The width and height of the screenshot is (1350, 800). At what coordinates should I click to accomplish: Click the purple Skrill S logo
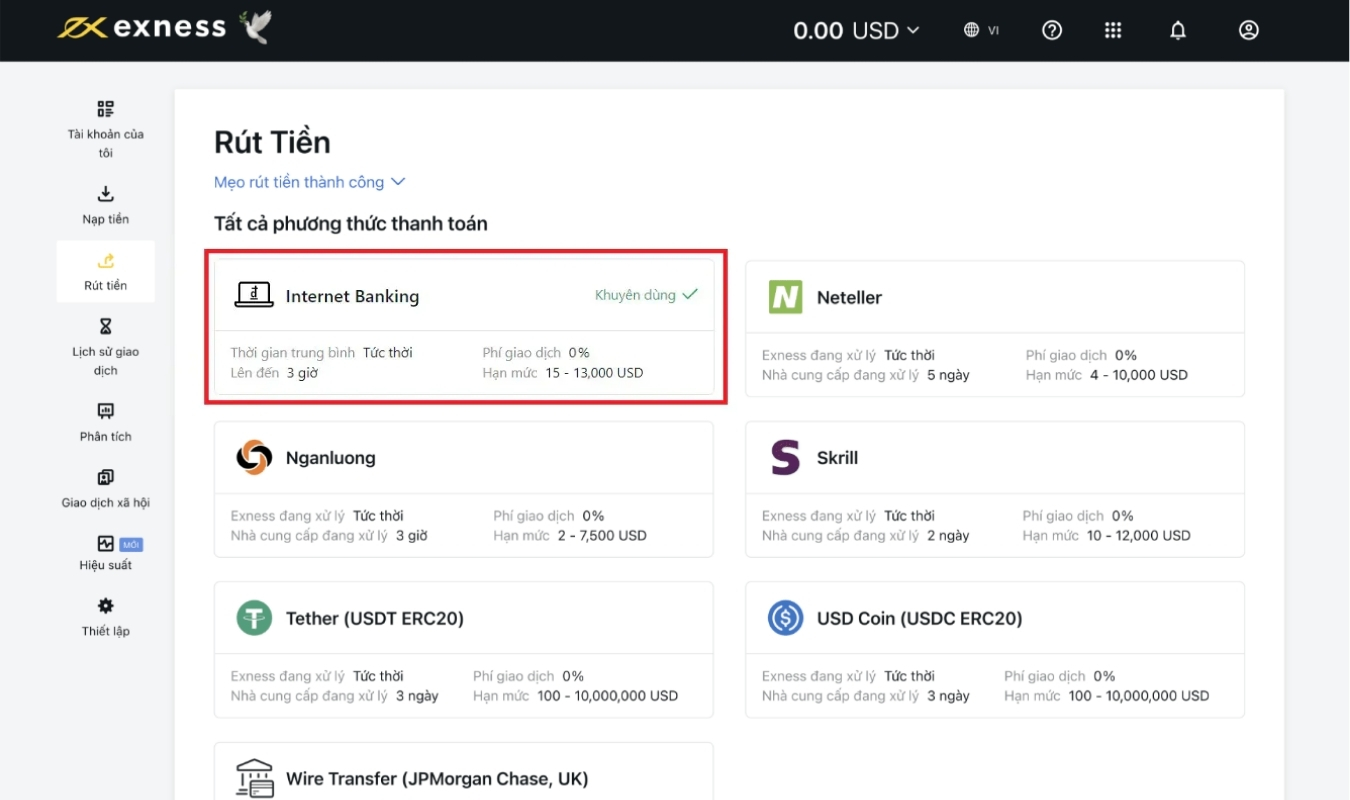[x=785, y=458]
